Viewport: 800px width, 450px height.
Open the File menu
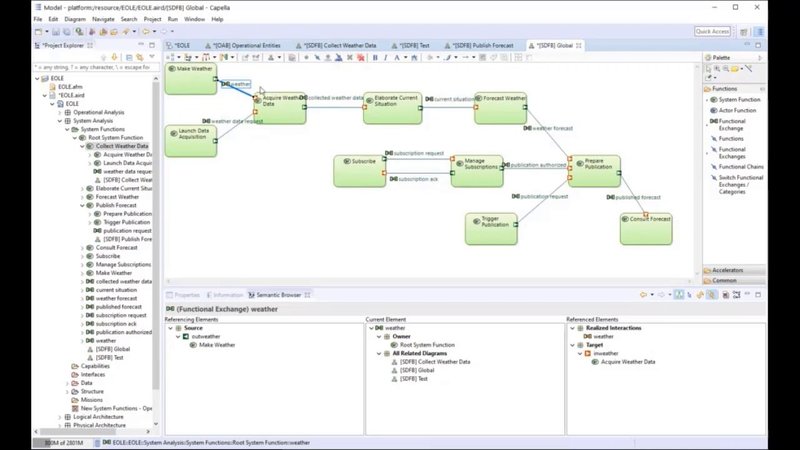38,19
